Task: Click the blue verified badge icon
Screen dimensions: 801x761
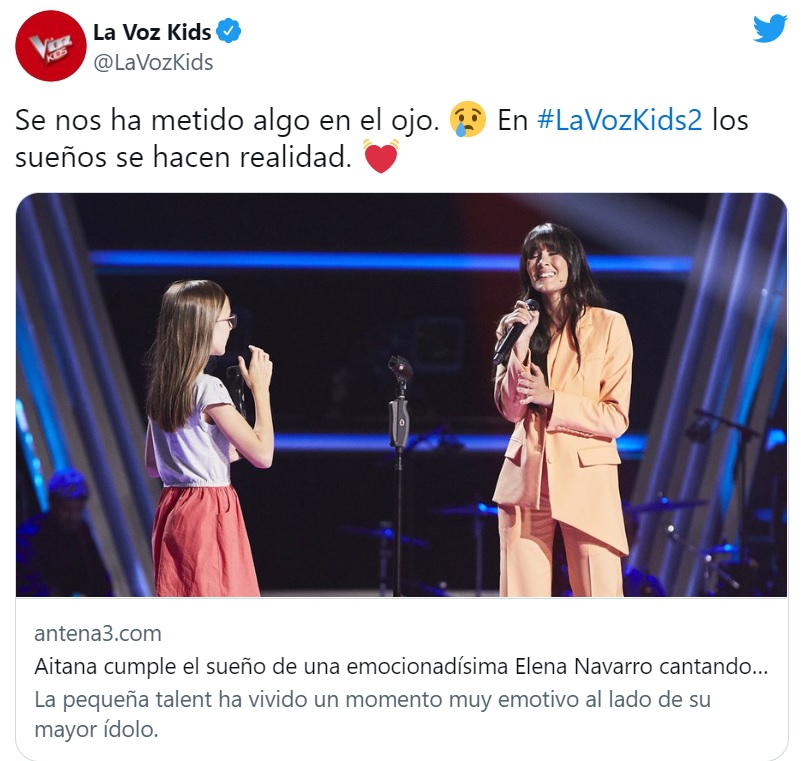Action: click(x=228, y=31)
